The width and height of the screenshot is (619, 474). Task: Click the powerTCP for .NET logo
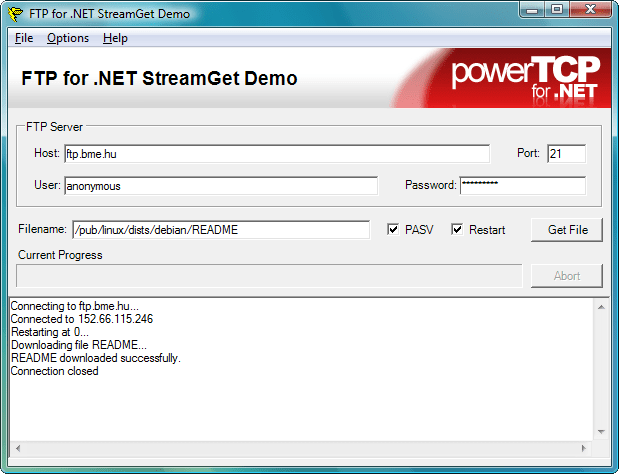tap(525, 81)
